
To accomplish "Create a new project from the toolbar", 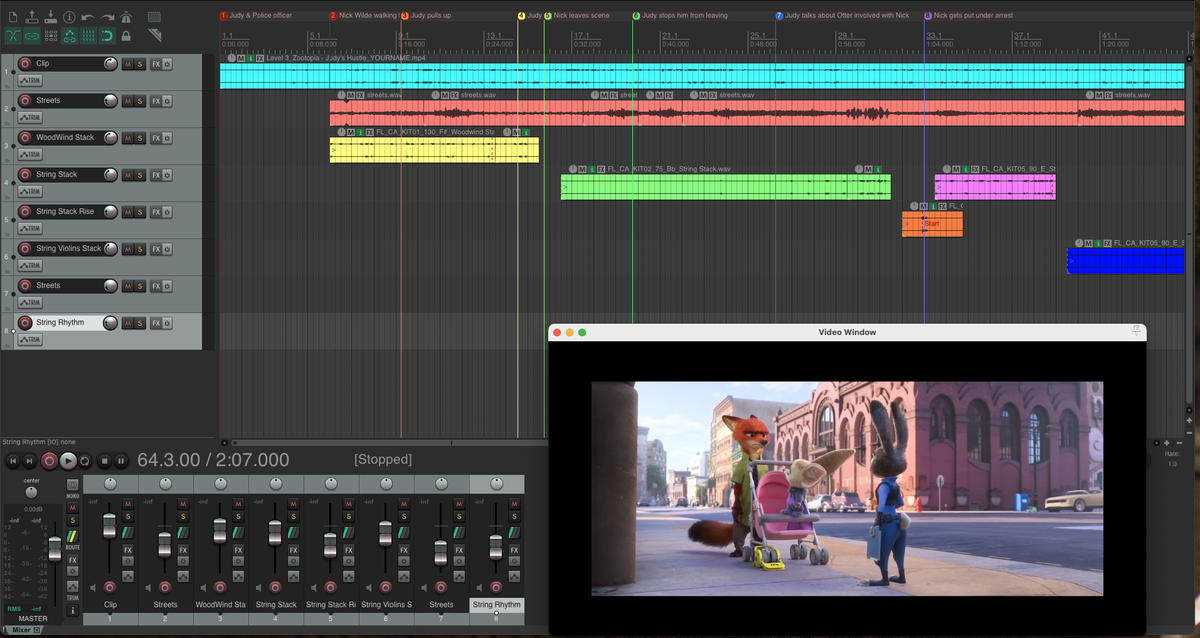I will [x=12, y=17].
